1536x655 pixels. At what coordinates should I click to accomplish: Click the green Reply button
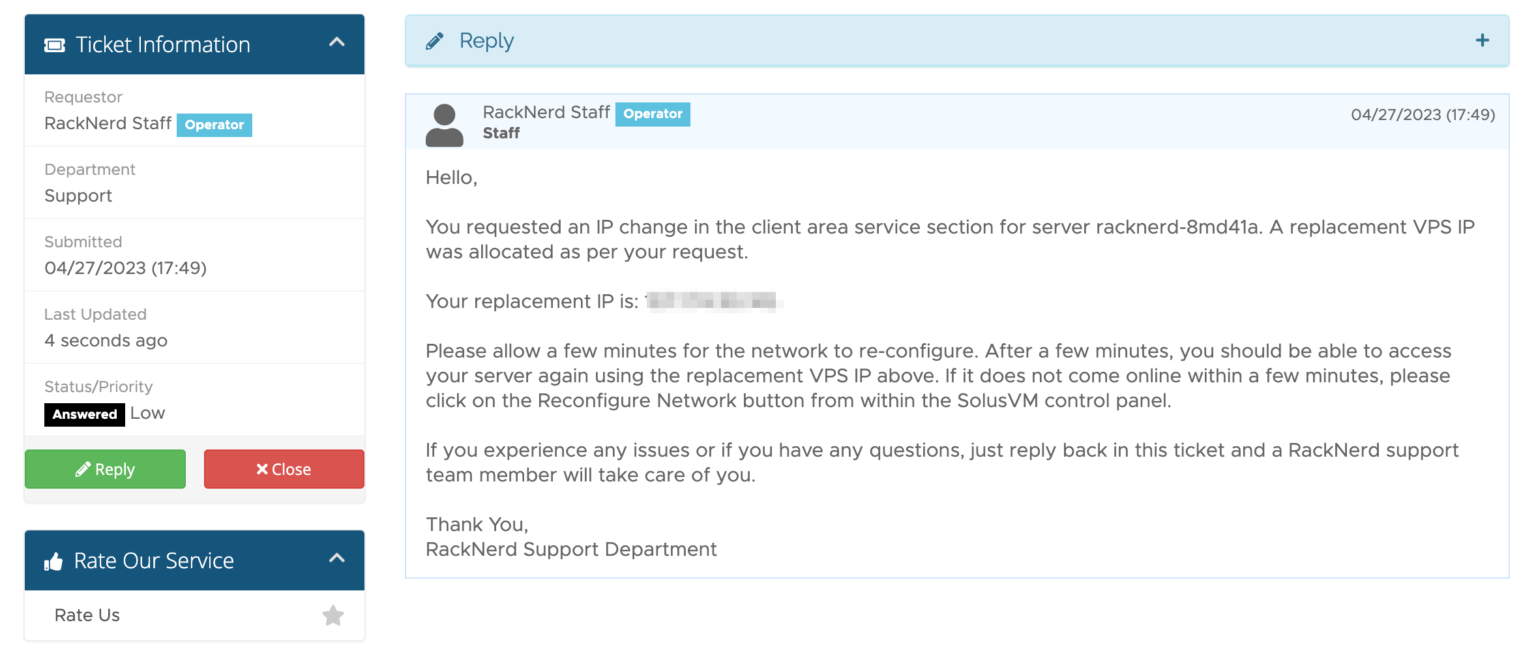pos(105,468)
